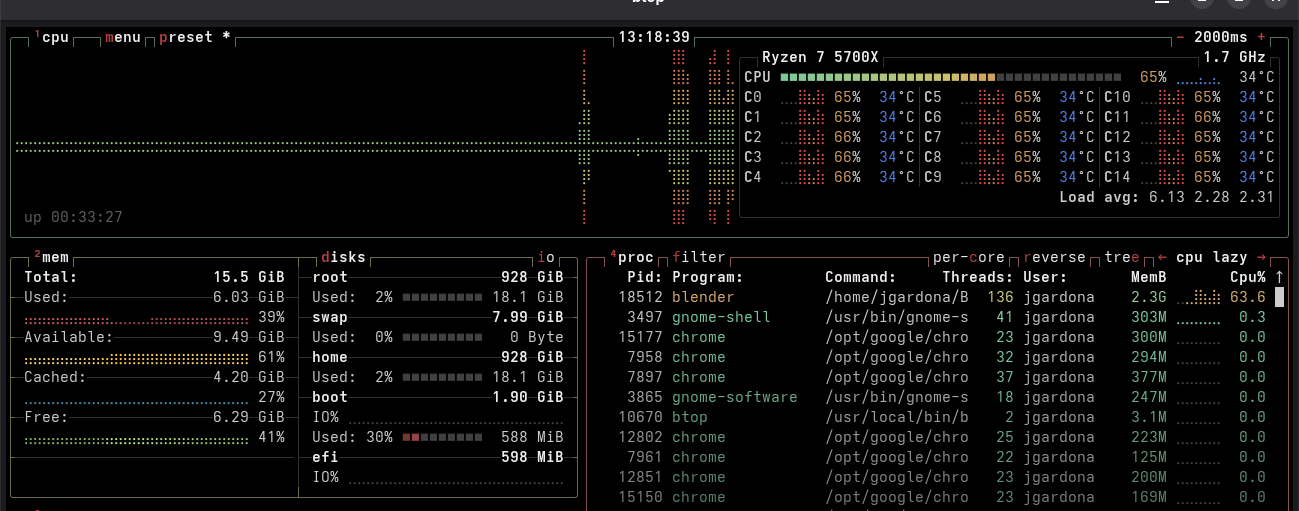
Task: Select the C9 core row label
Action: click(x=932, y=177)
